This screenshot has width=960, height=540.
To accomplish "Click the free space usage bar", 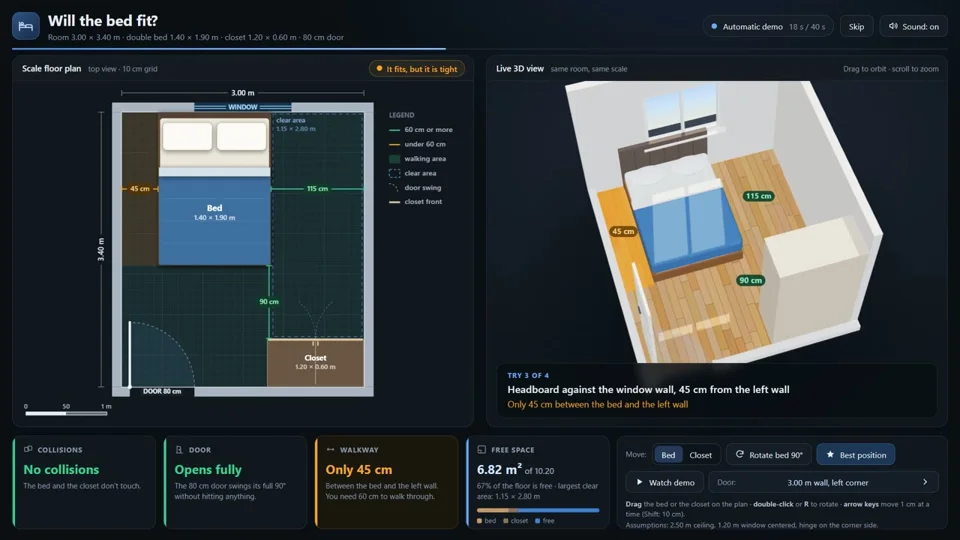I will coord(538,510).
